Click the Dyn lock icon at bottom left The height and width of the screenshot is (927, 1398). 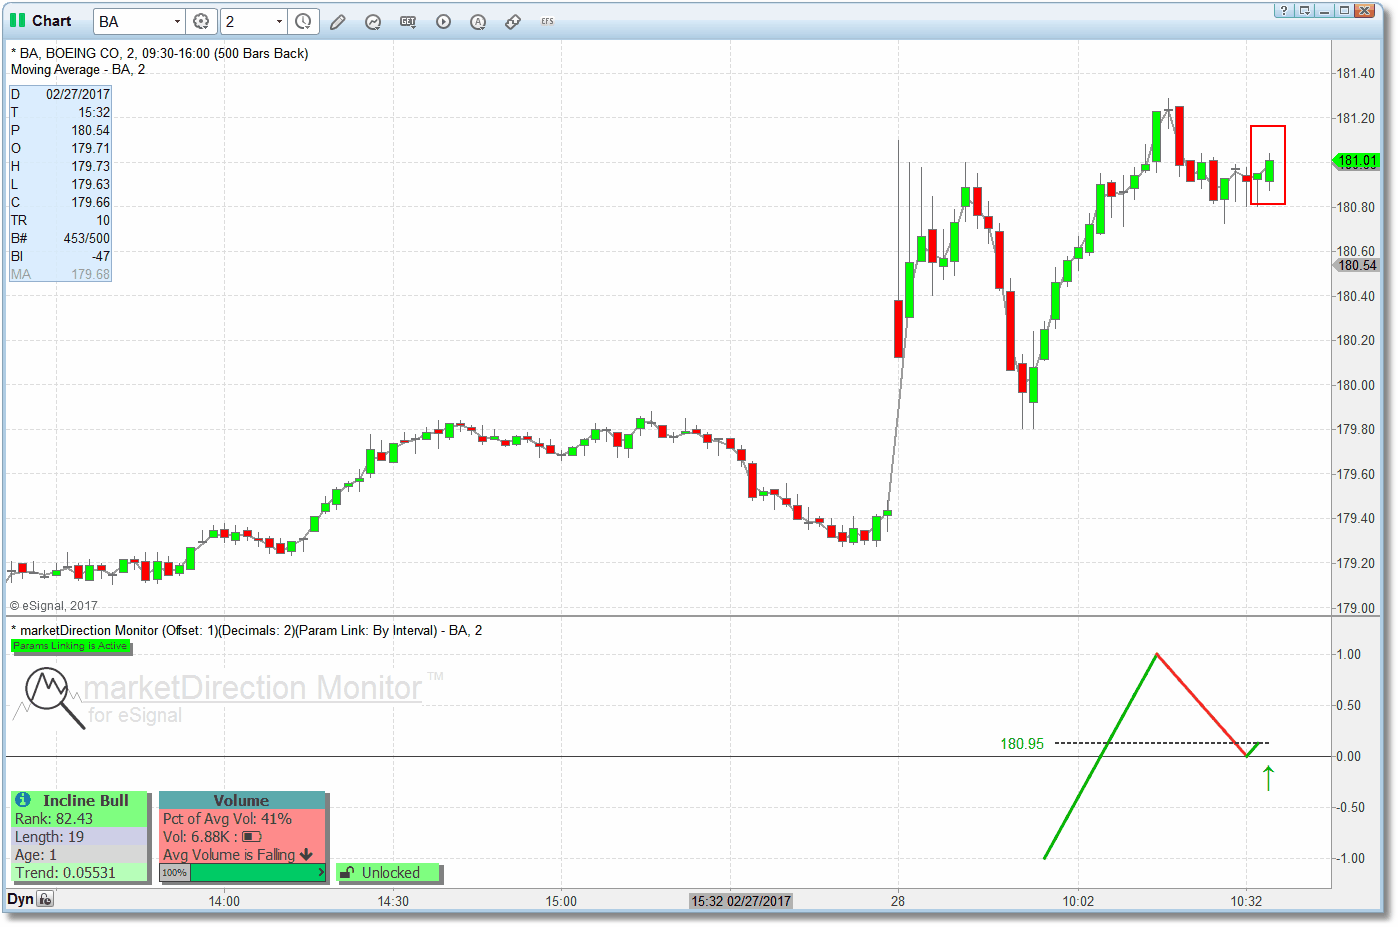point(45,899)
